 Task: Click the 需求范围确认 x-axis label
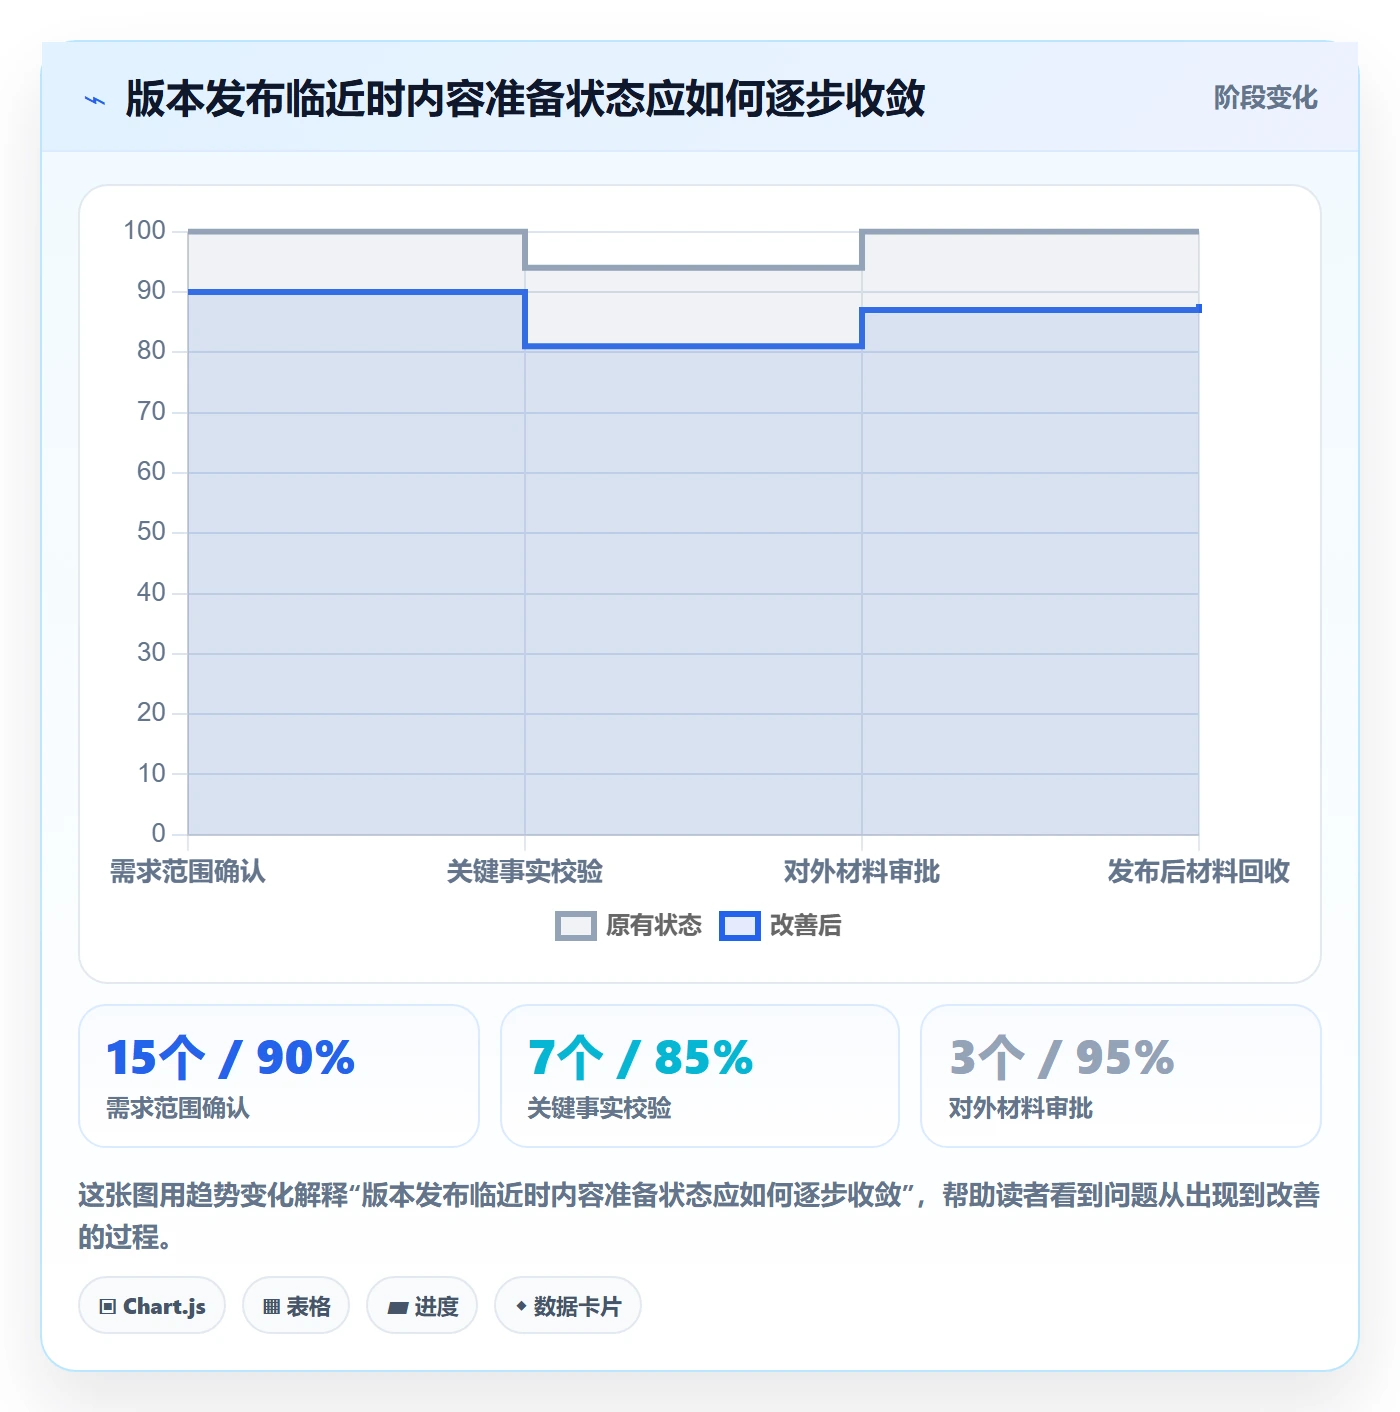[188, 872]
